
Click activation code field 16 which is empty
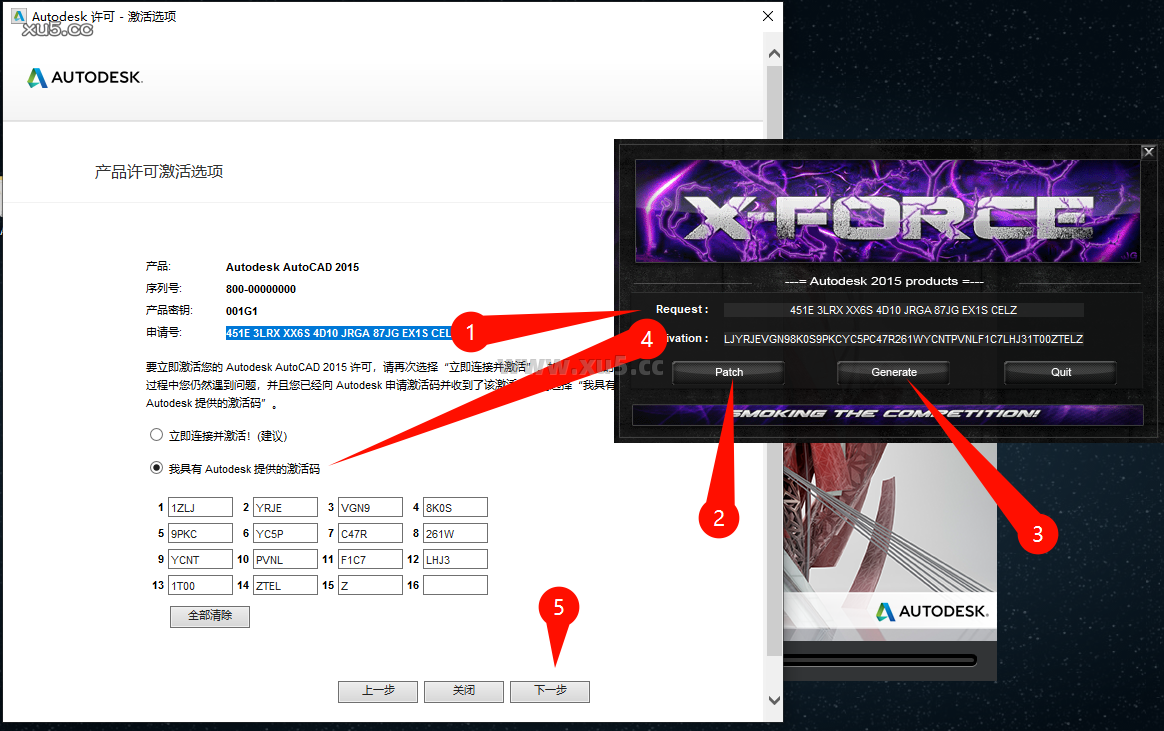455,584
